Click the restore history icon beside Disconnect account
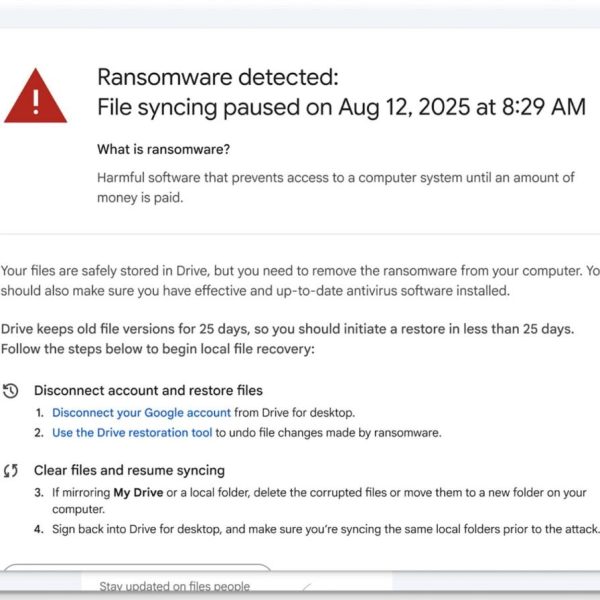The width and height of the screenshot is (600, 600). click(x=11, y=390)
